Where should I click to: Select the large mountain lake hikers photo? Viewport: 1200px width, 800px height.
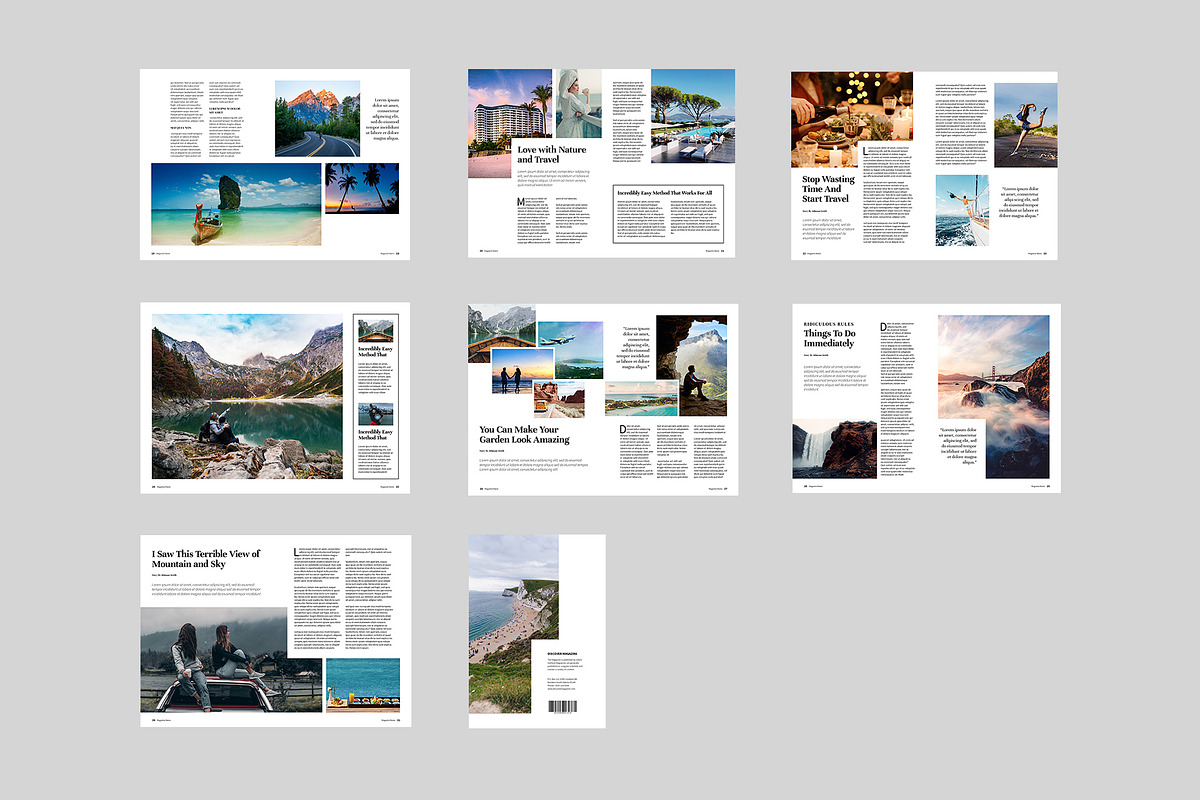point(247,396)
